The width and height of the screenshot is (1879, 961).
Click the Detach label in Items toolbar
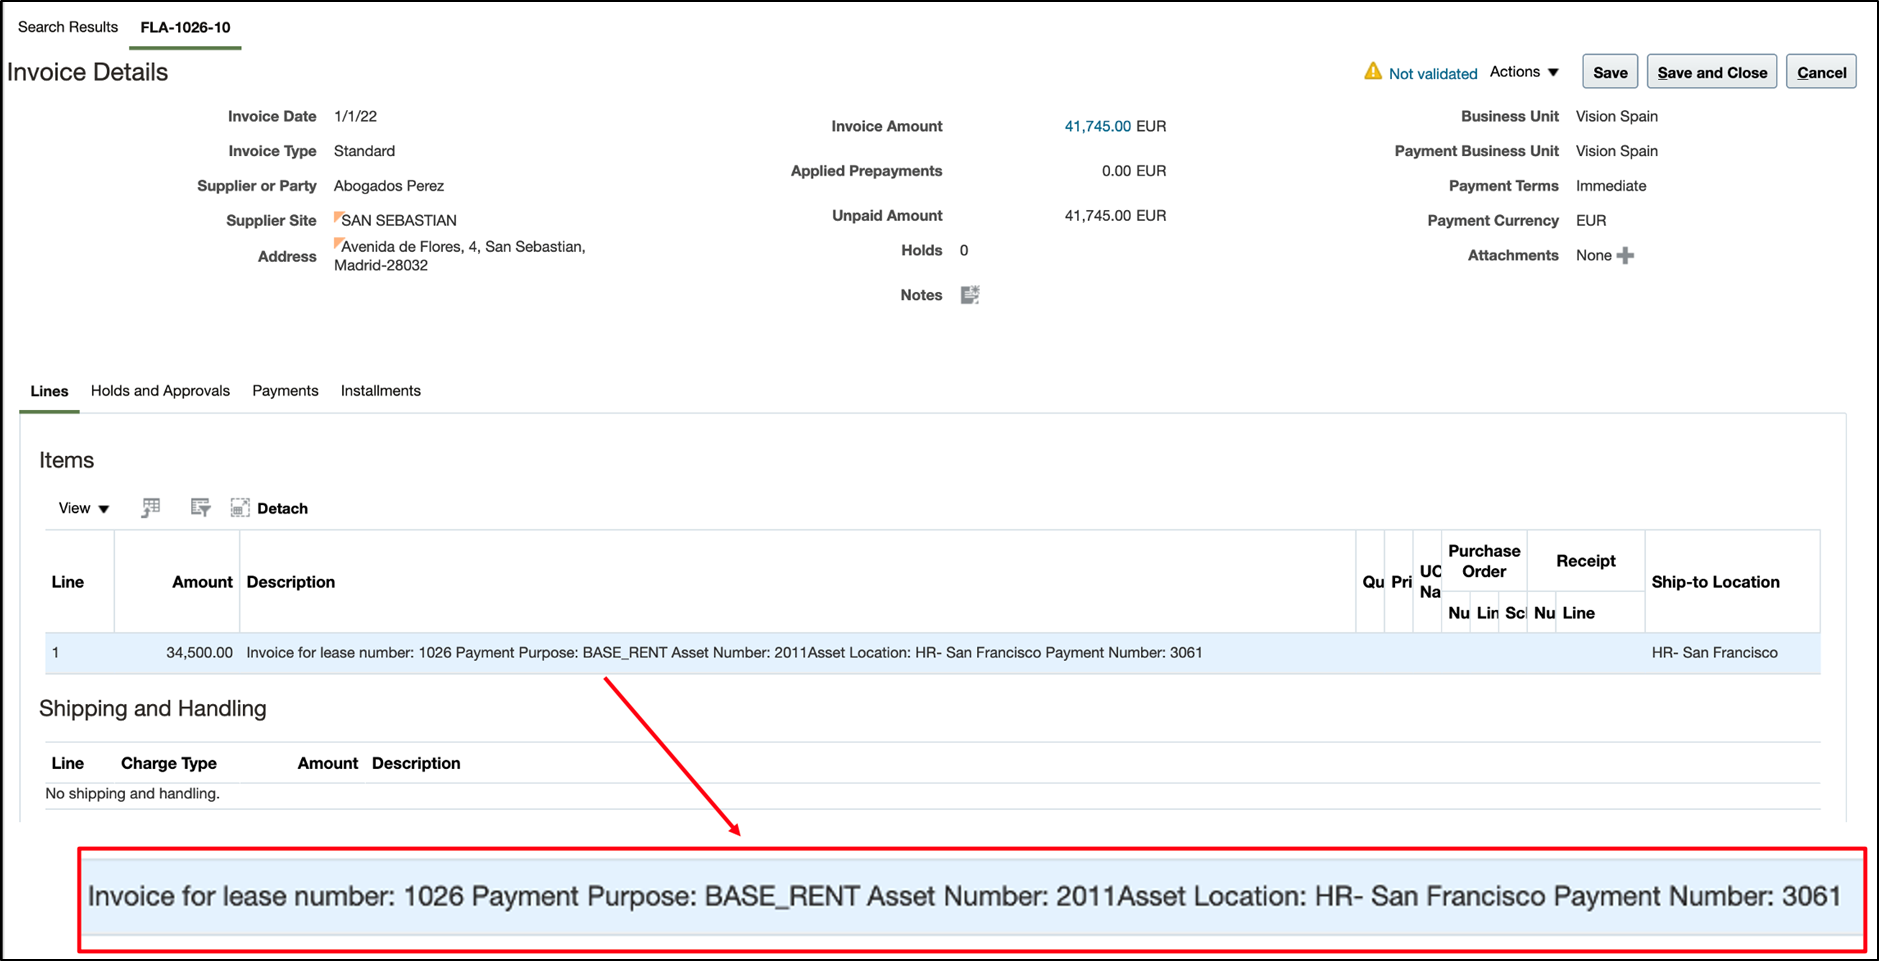coord(282,508)
